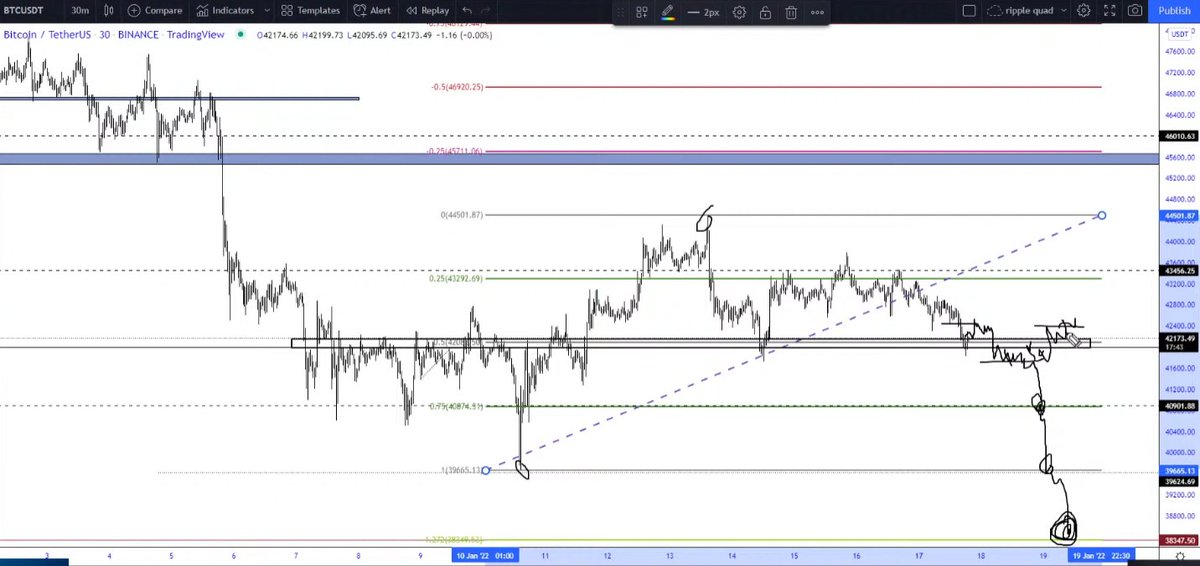This screenshot has width=1200, height=566.
Task: Open more options in drawing toolbar
Action: click(x=817, y=13)
